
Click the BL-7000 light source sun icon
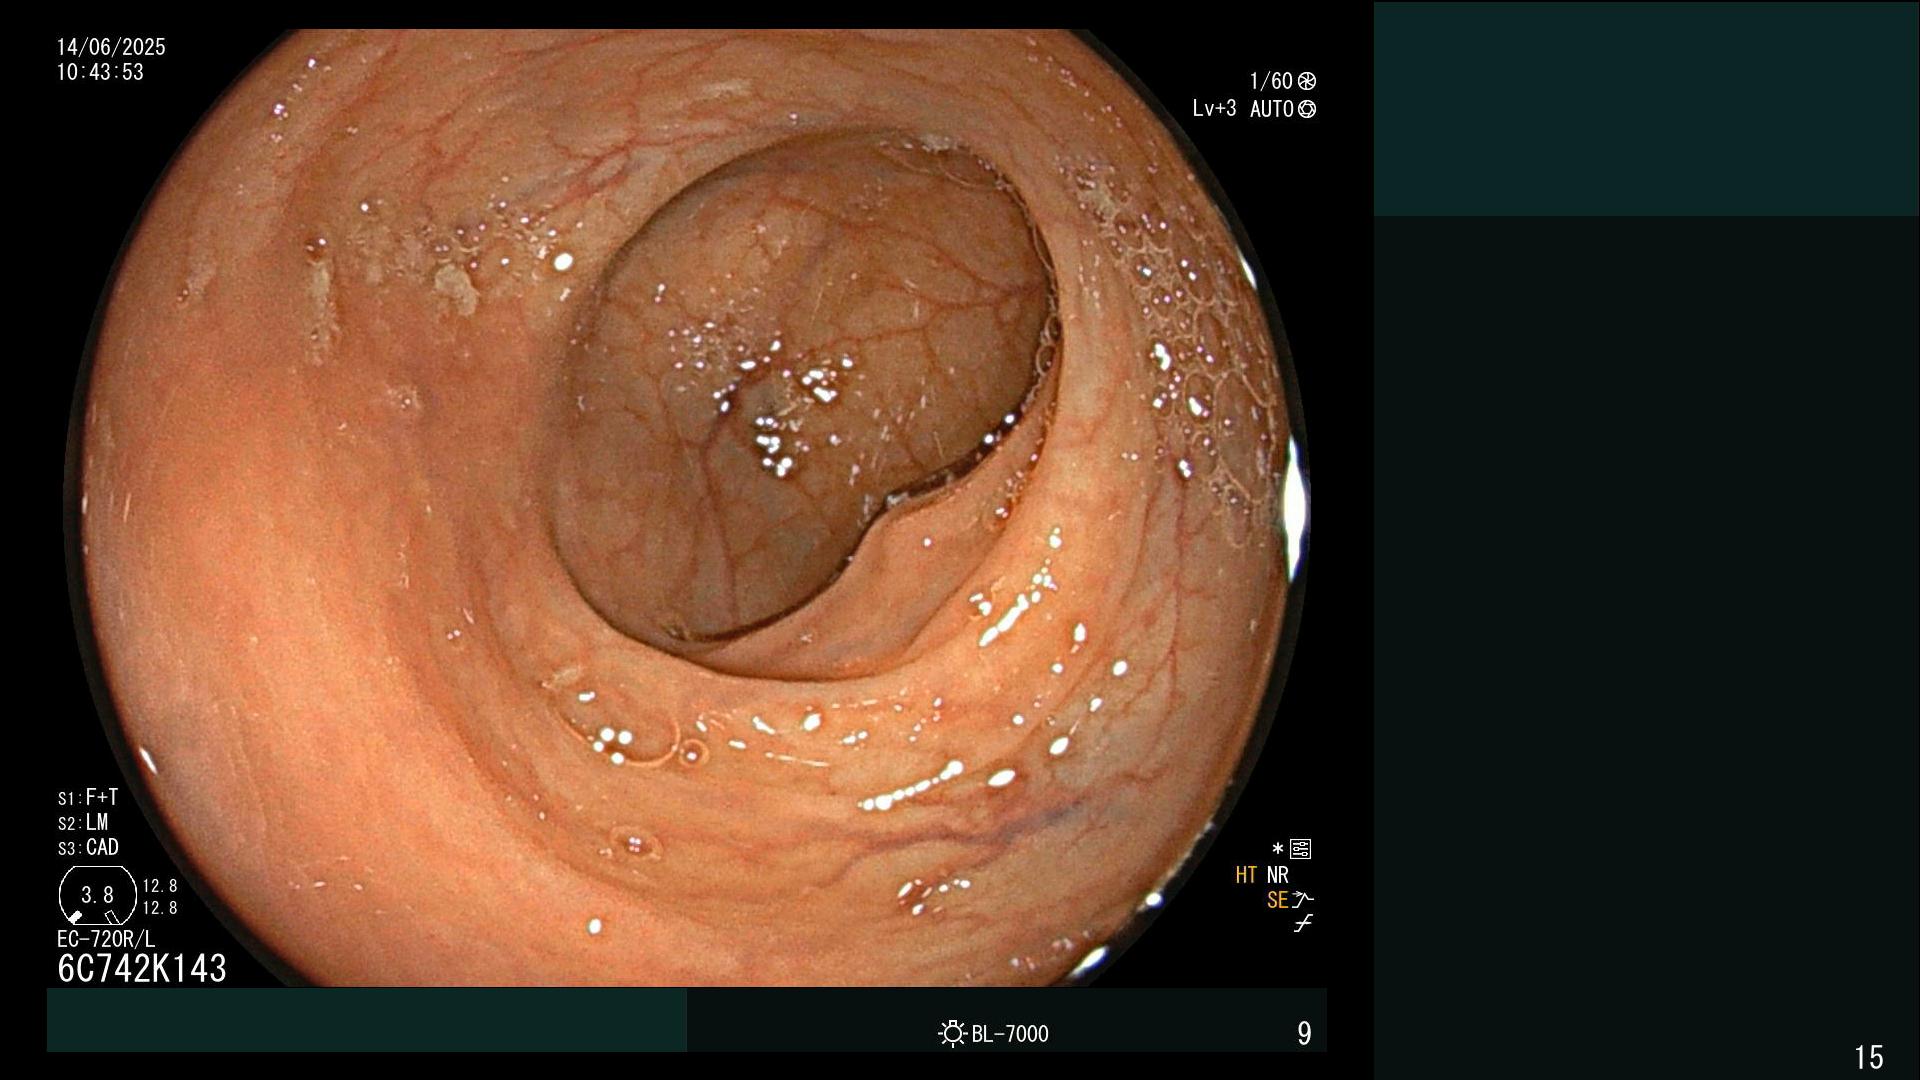(952, 1033)
